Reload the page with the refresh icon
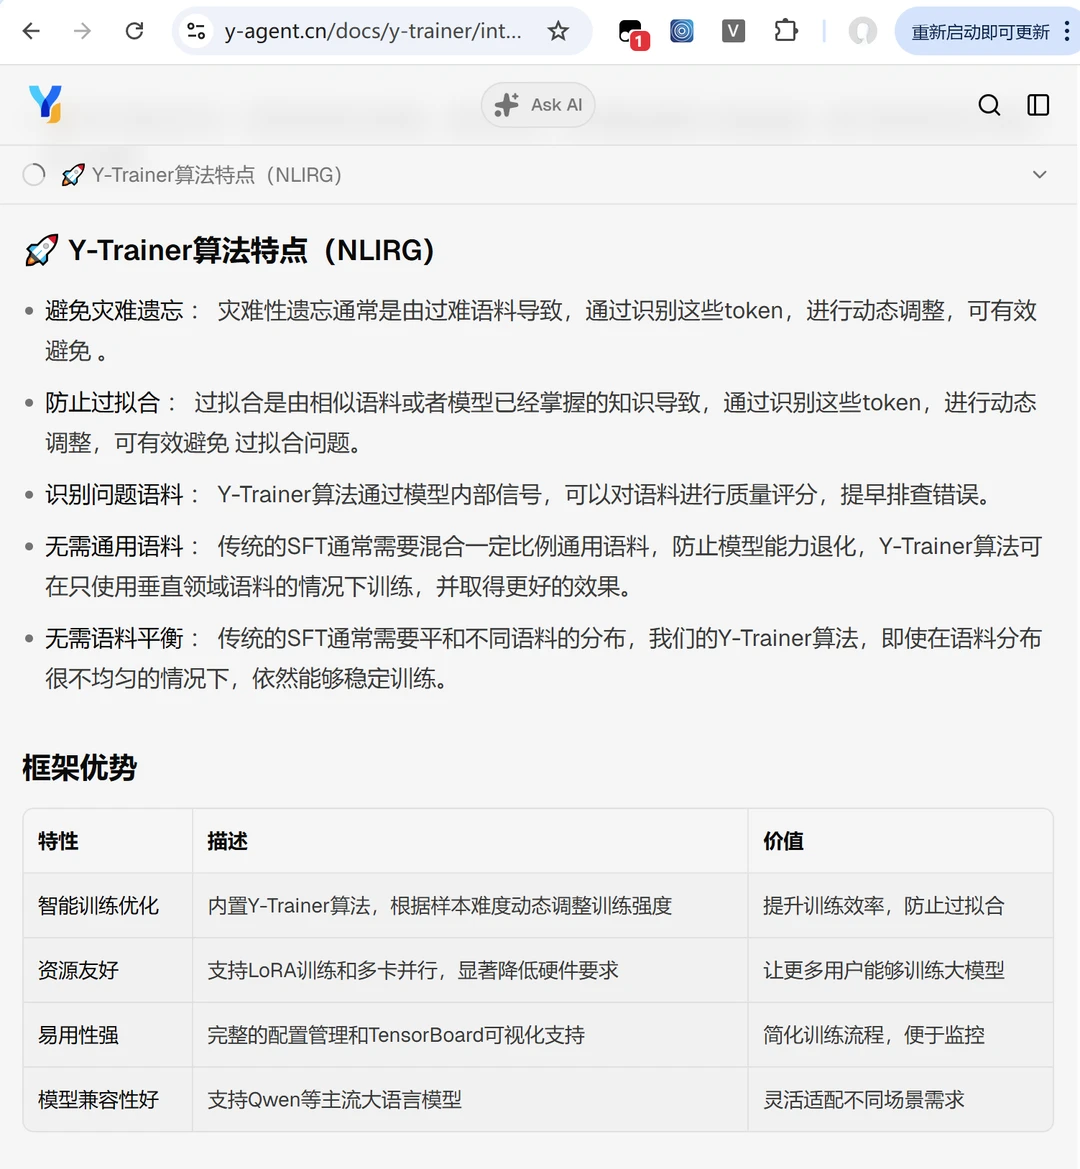The height and width of the screenshot is (1169, 1080). click(134, 30)
